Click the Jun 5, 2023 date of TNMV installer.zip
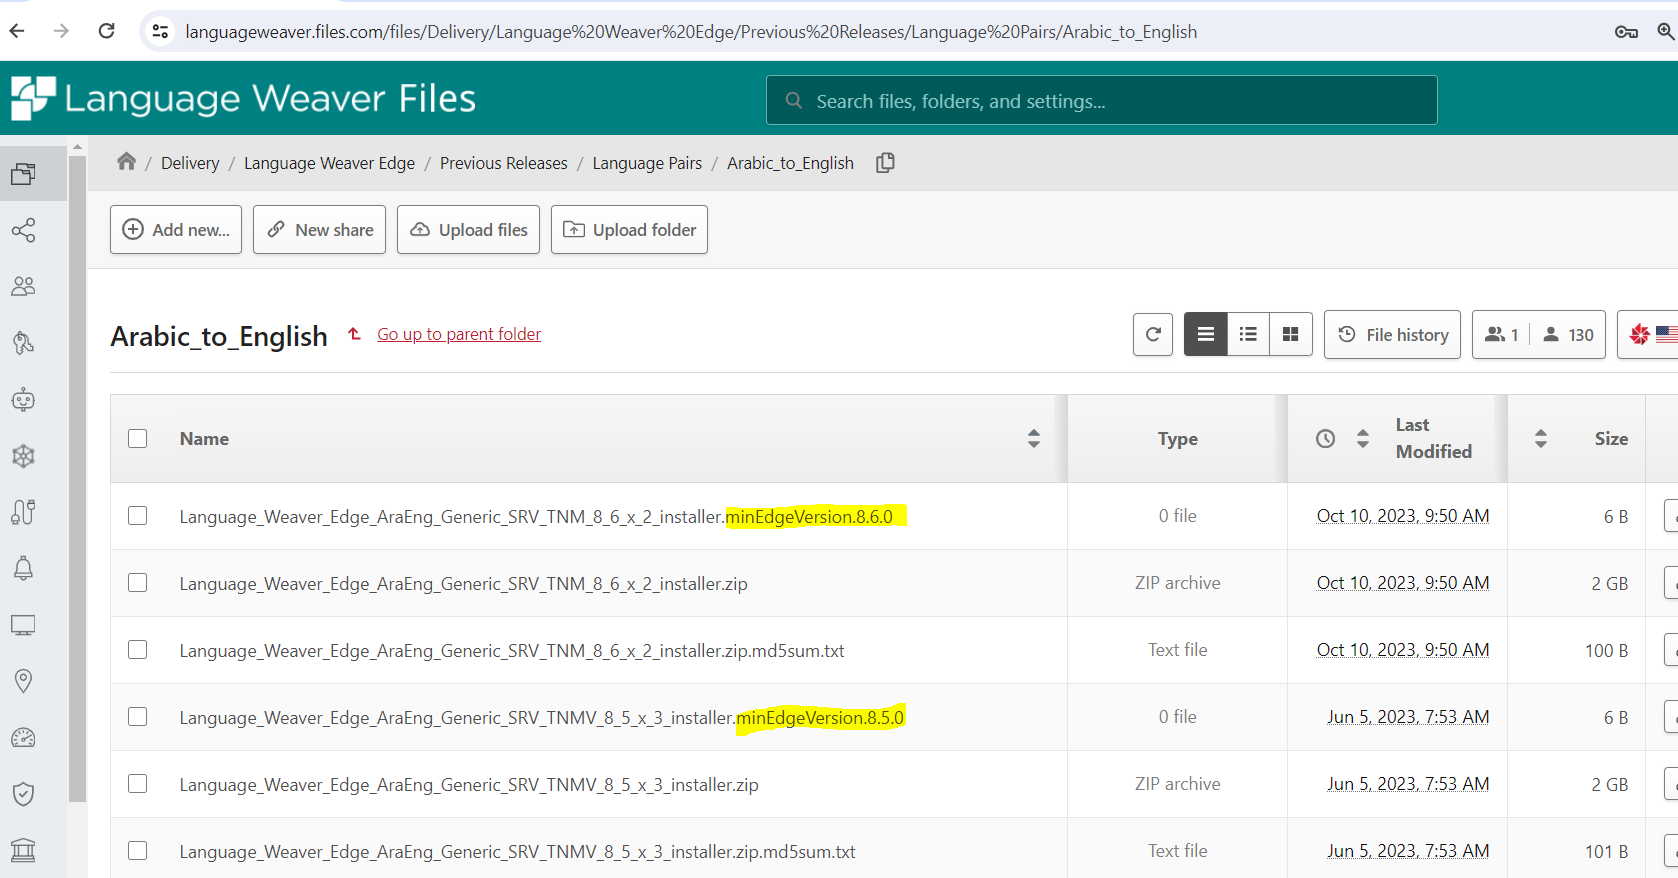1678x878 pixels. click(x=1408, y=784)
